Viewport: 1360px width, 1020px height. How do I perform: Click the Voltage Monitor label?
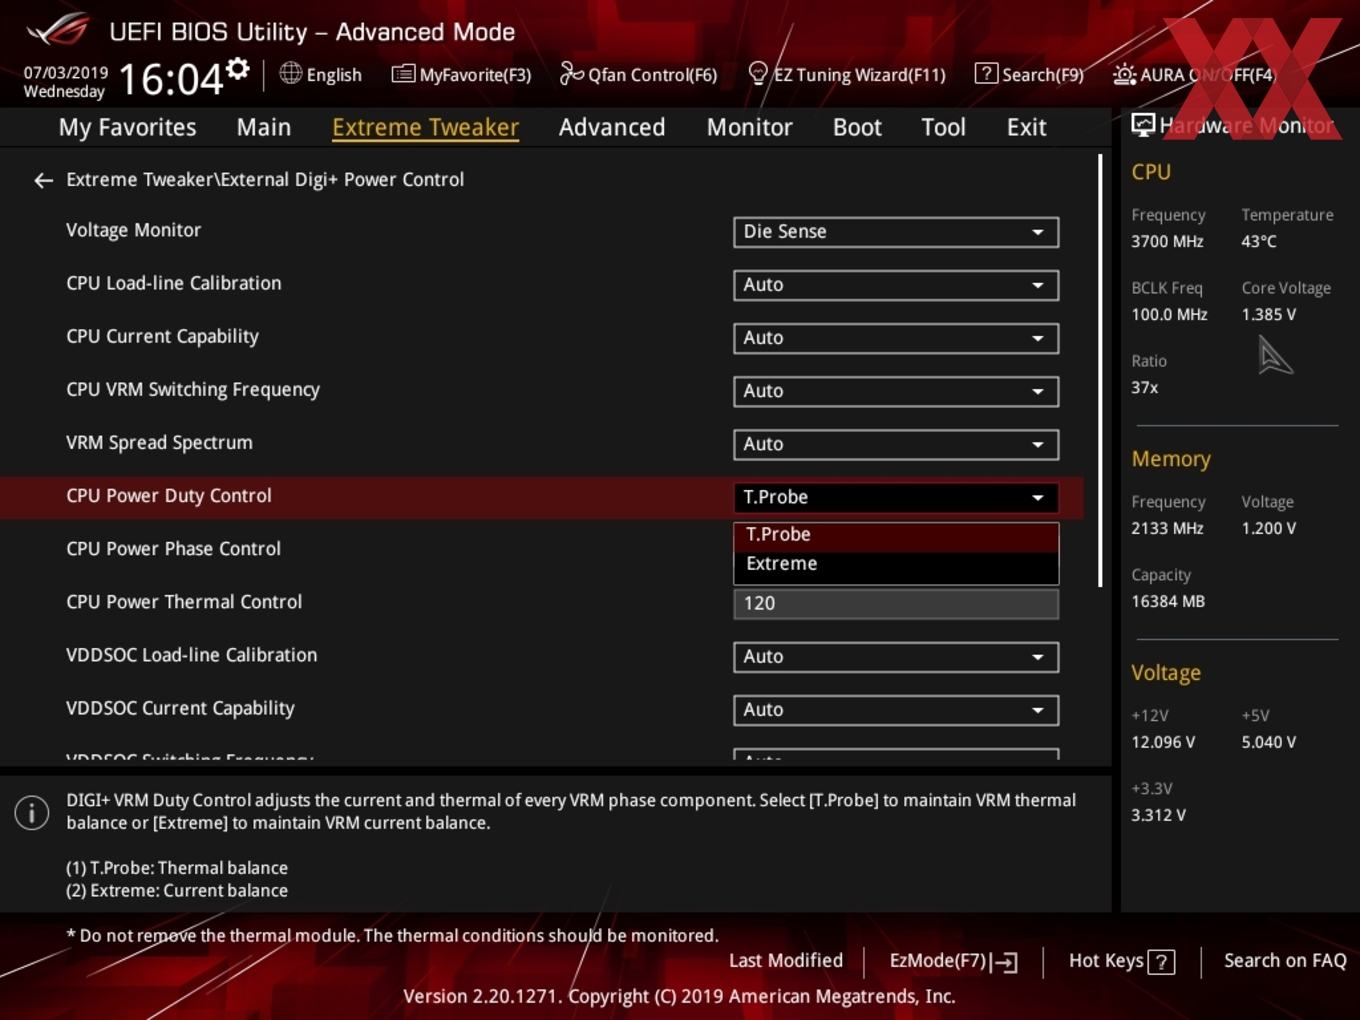tap(133, 230)
